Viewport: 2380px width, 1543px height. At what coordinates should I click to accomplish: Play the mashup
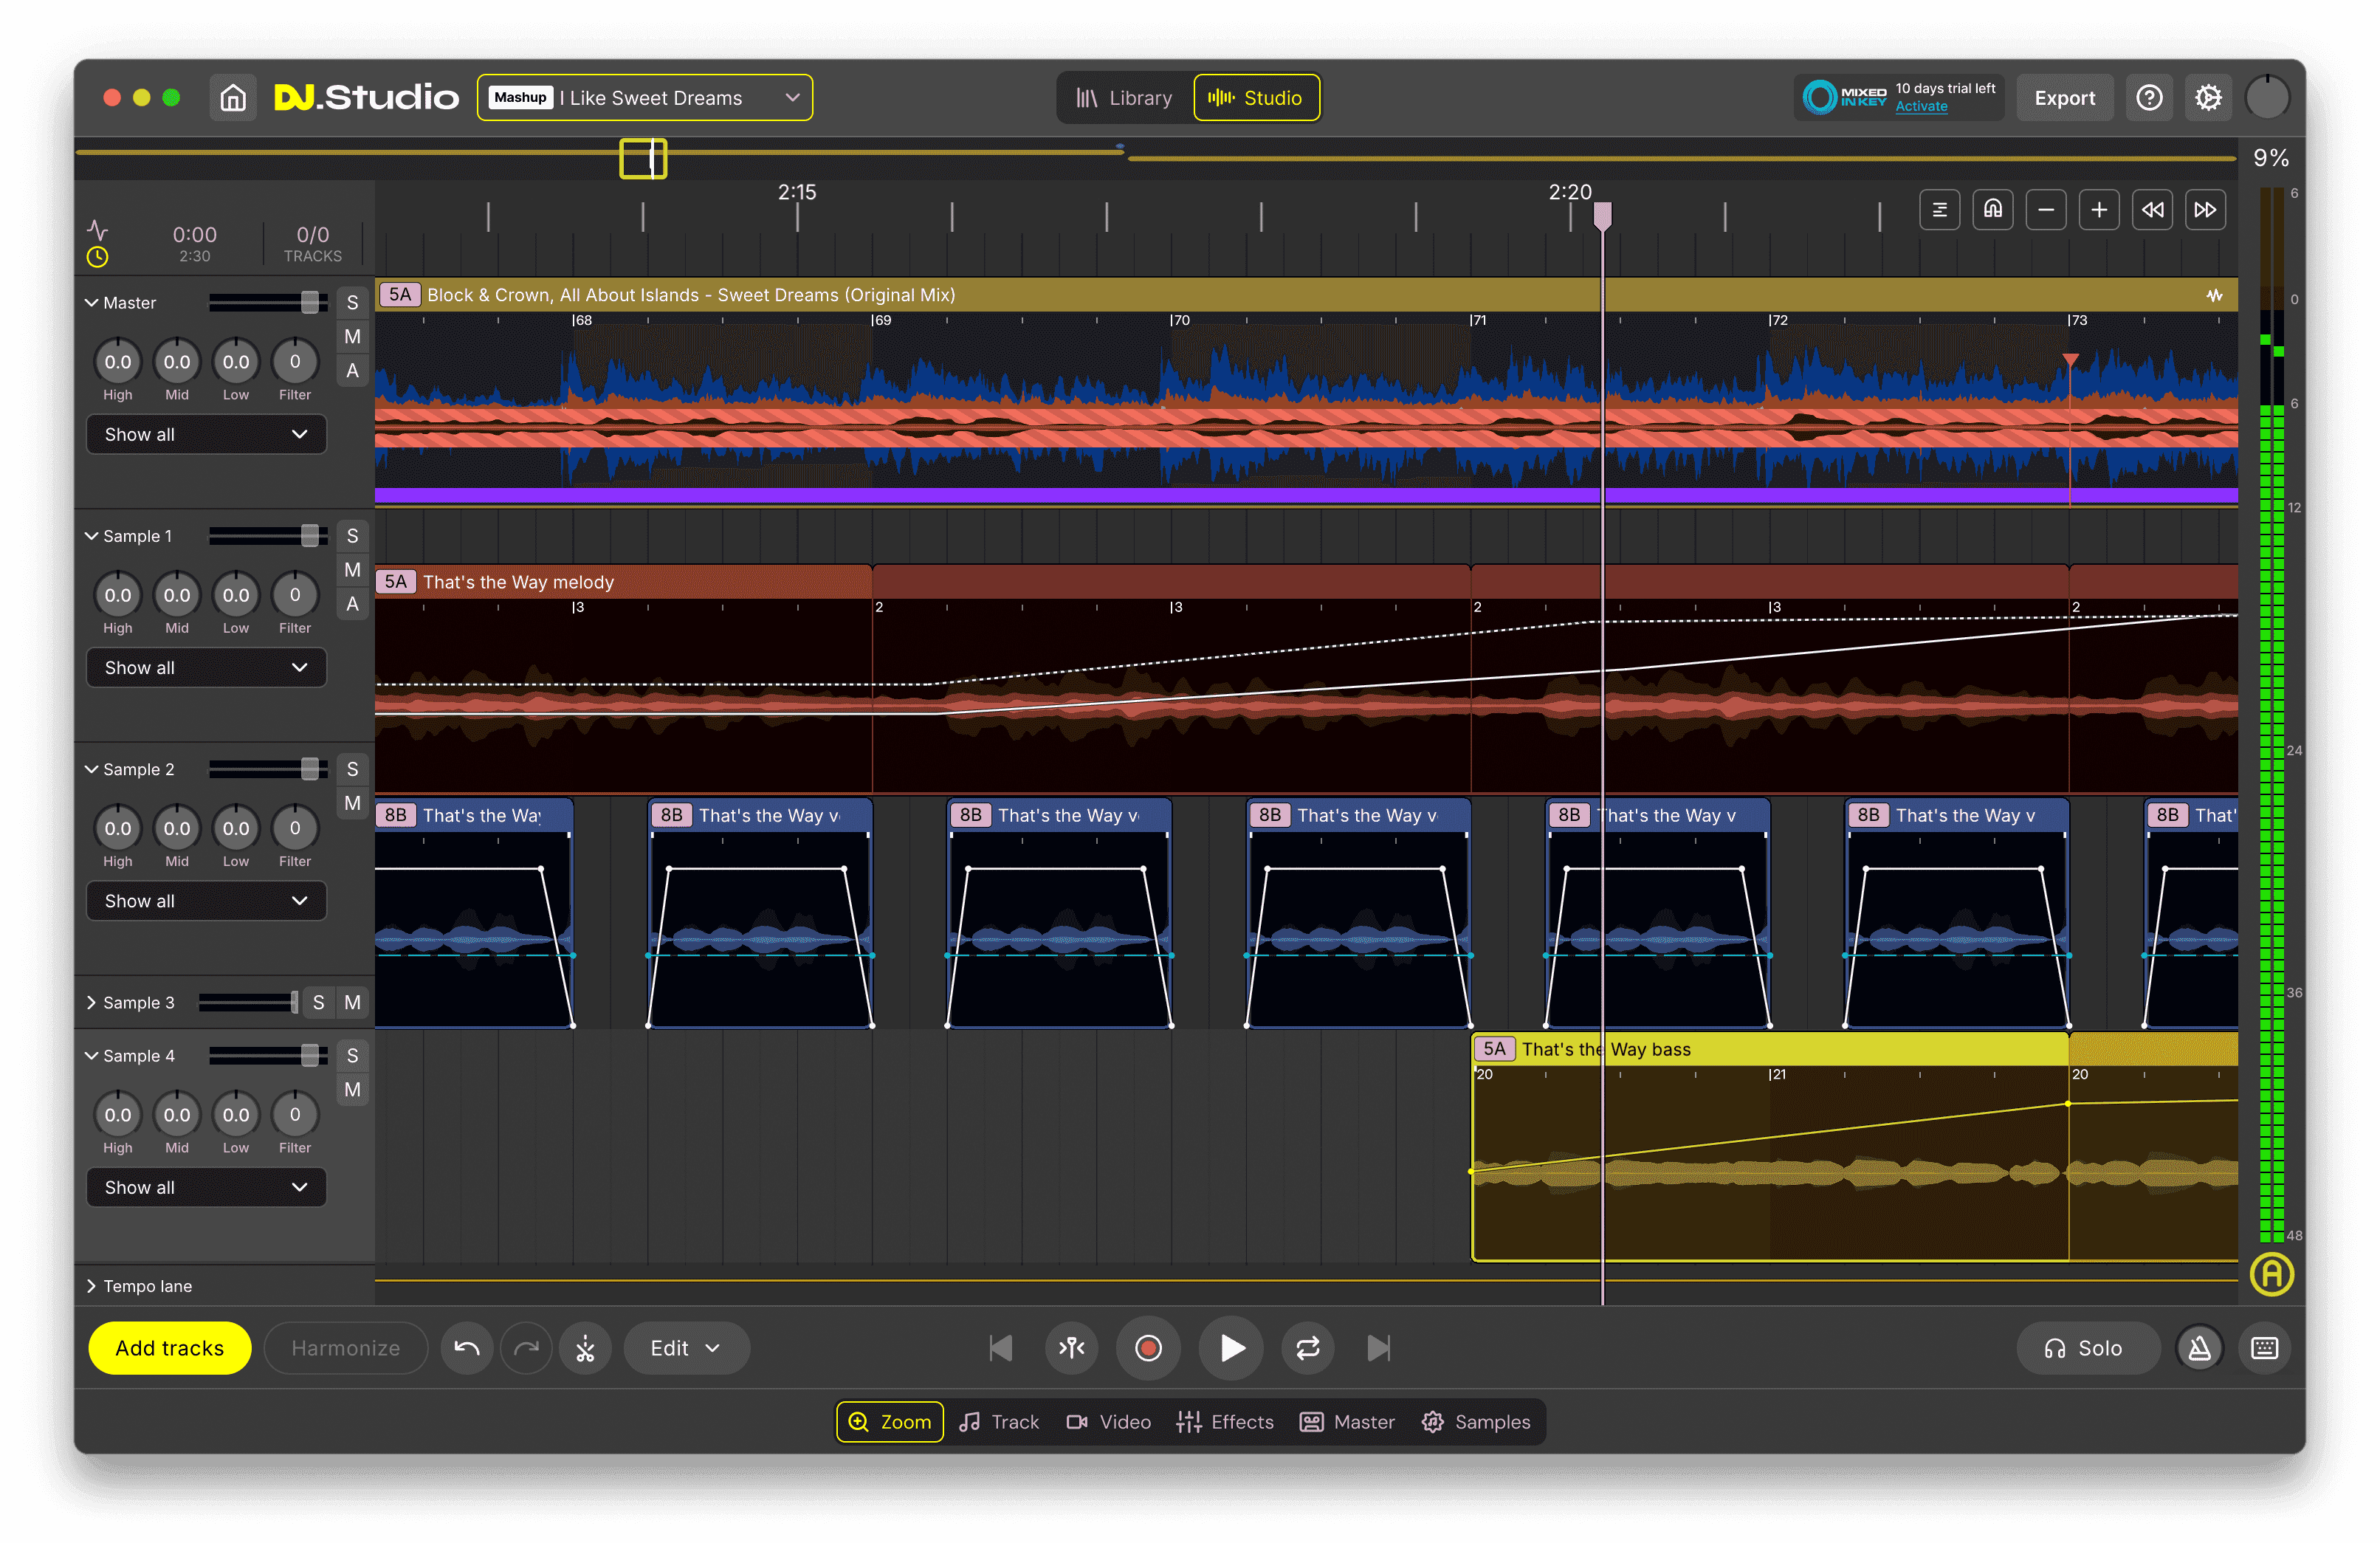1231,1348
